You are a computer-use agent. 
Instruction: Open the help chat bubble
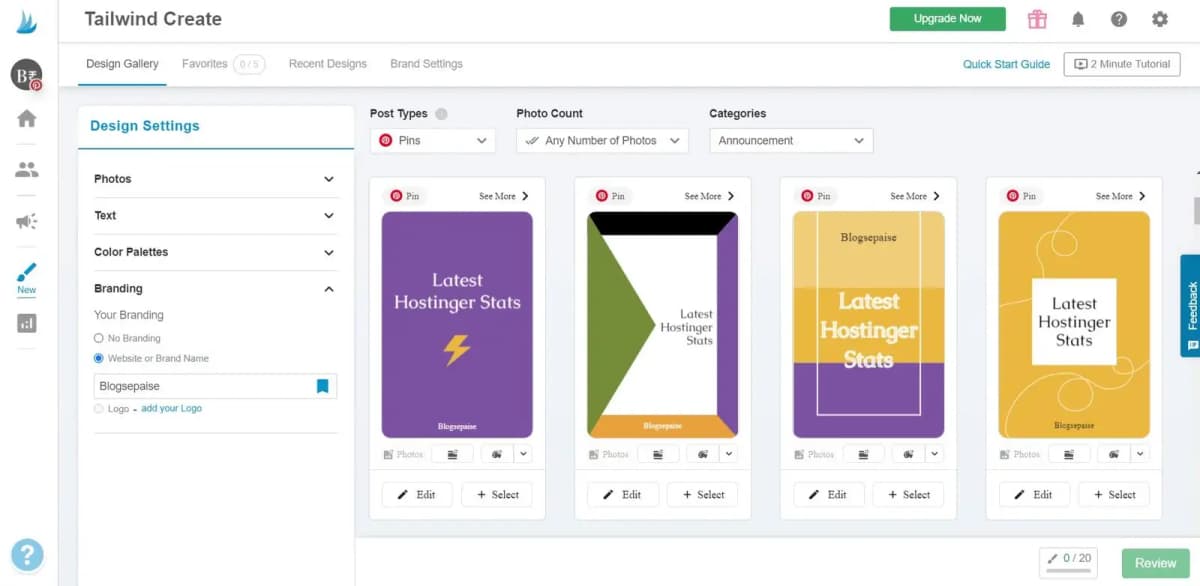tap(27, 554)
